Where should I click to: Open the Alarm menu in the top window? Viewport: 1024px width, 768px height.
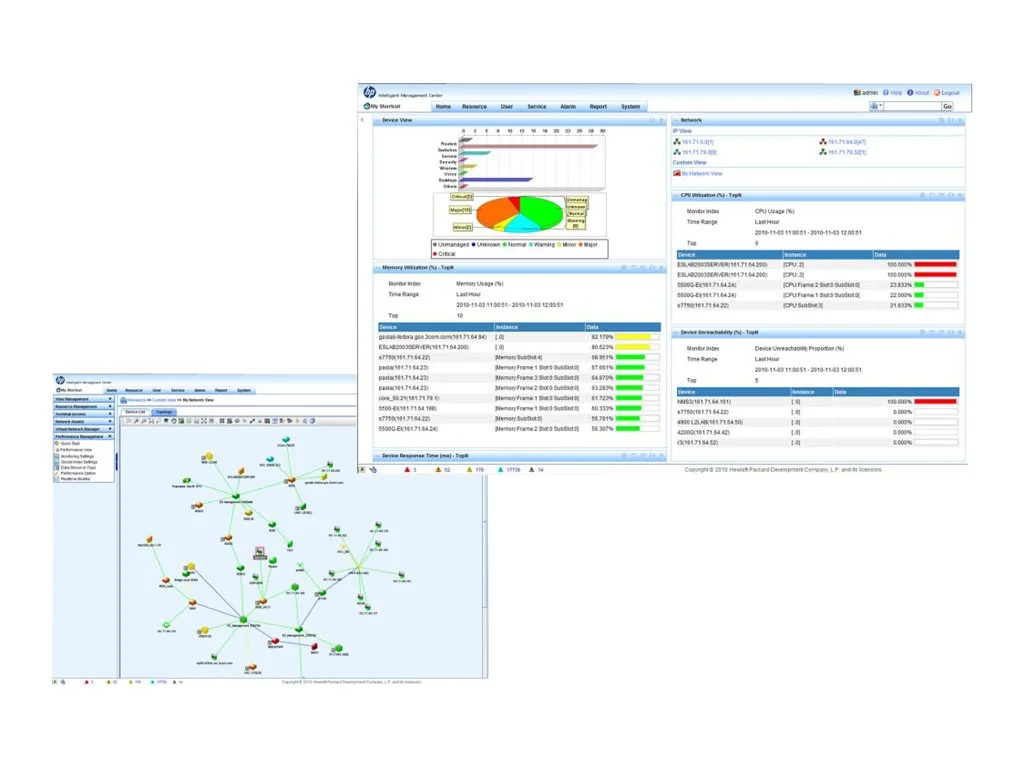568,105
